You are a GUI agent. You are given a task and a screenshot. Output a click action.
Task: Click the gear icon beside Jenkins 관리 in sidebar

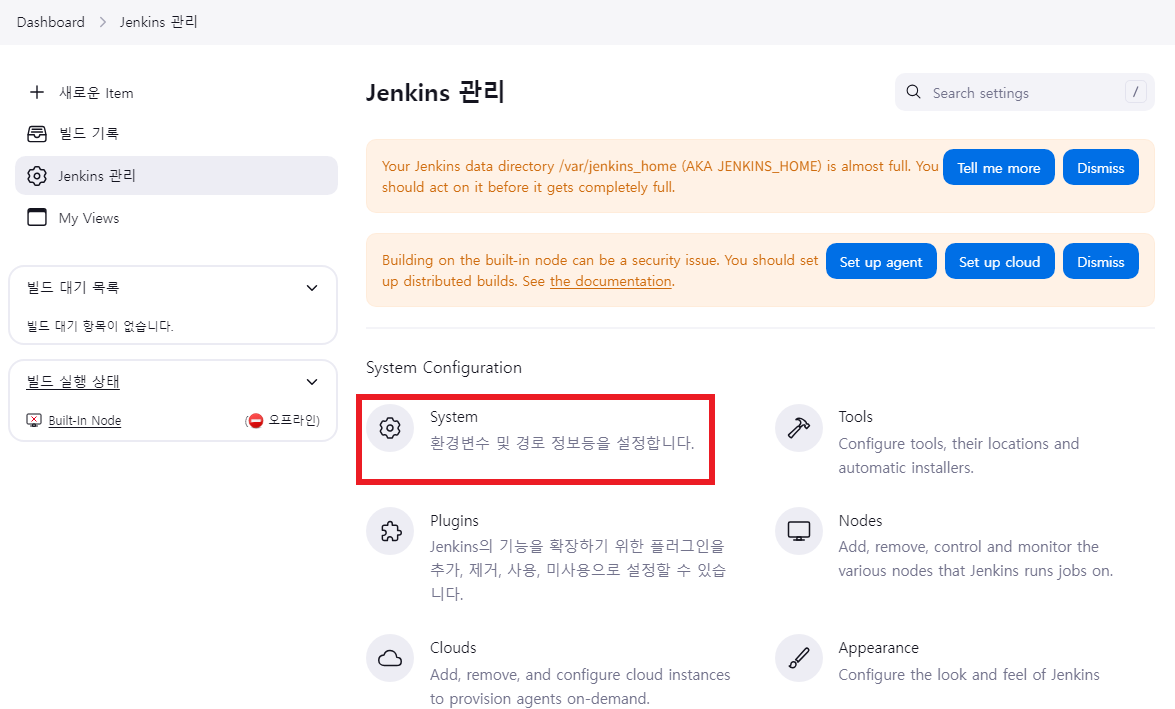[x=37, y=175]
